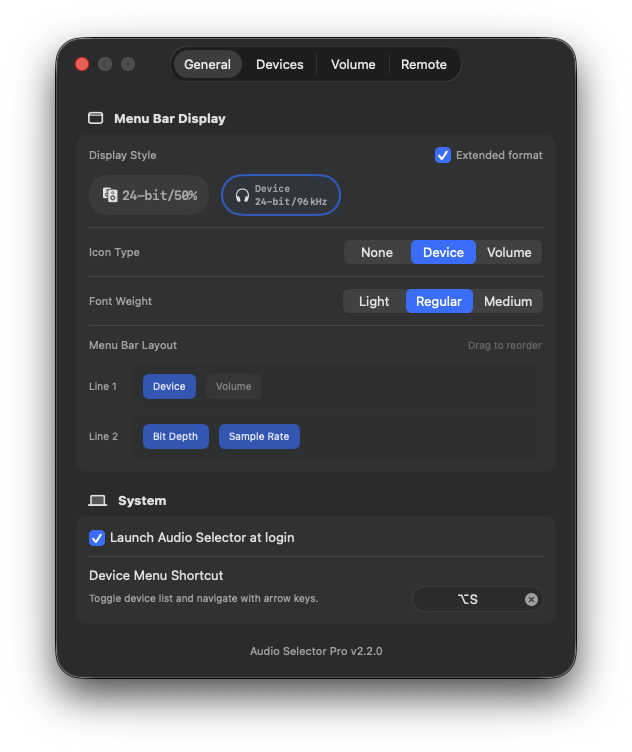
Task: Click the Display Style label
Action: (x=123, y=155)
